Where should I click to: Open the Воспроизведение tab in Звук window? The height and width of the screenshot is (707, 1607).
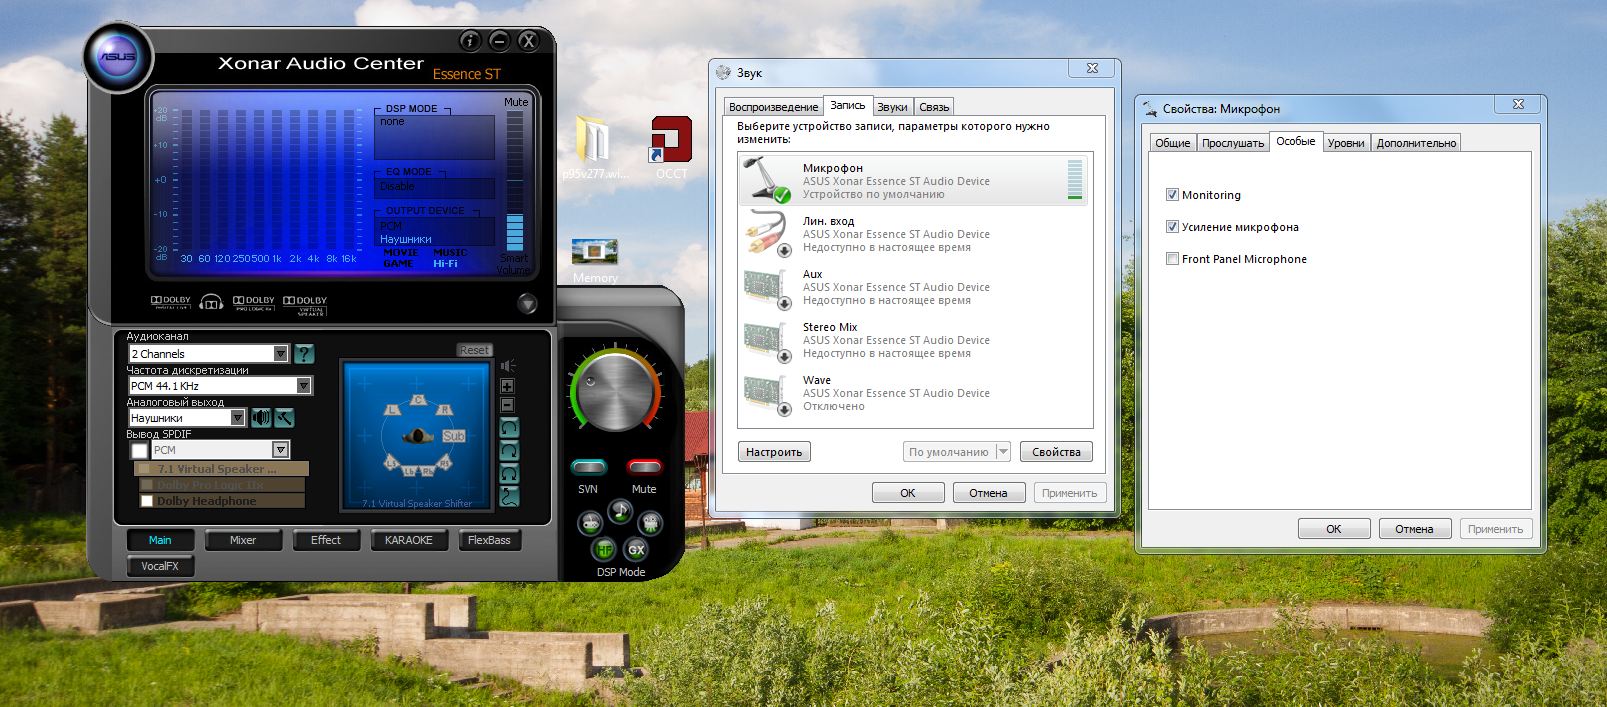[x=773, y=107]
